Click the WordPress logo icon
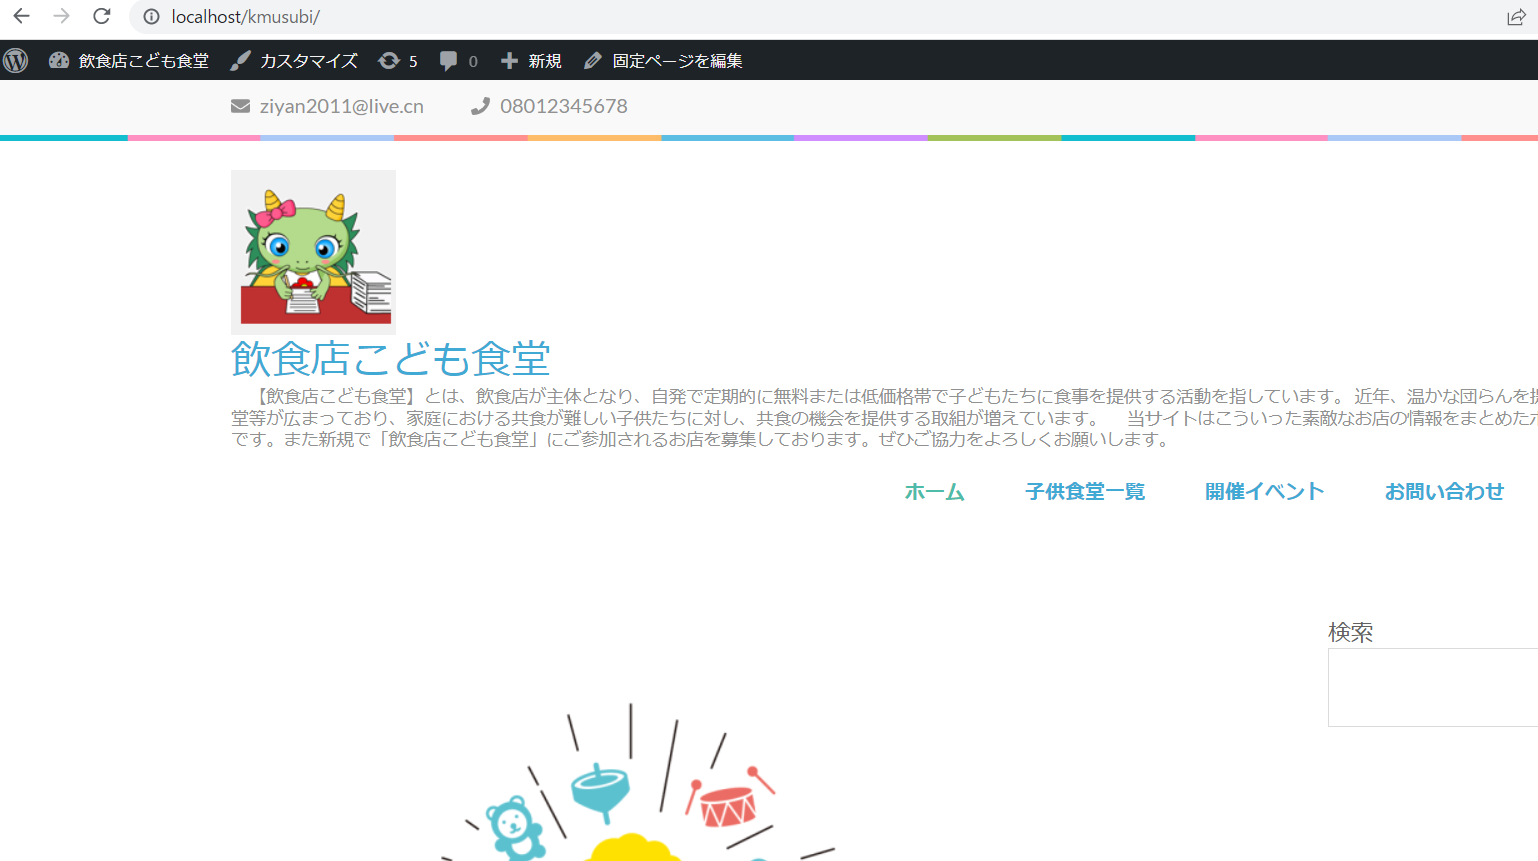The width and height of the screenshot is (1538, 861). coord(16,61)
